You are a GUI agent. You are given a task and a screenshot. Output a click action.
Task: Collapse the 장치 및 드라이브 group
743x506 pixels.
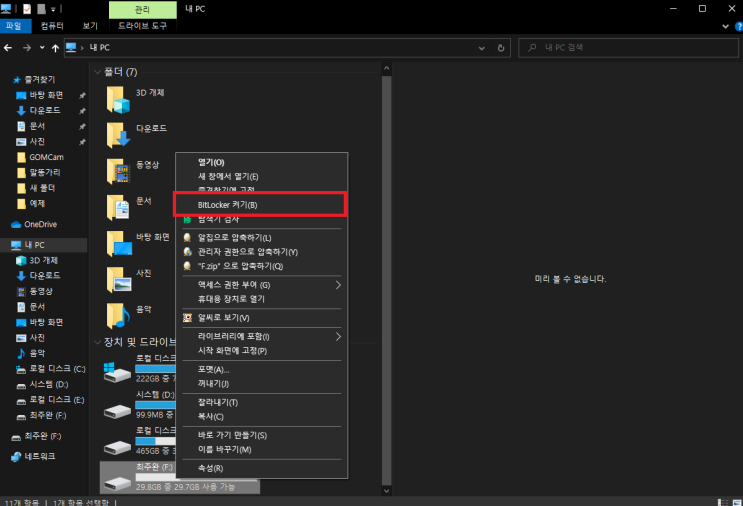(98, 342)
